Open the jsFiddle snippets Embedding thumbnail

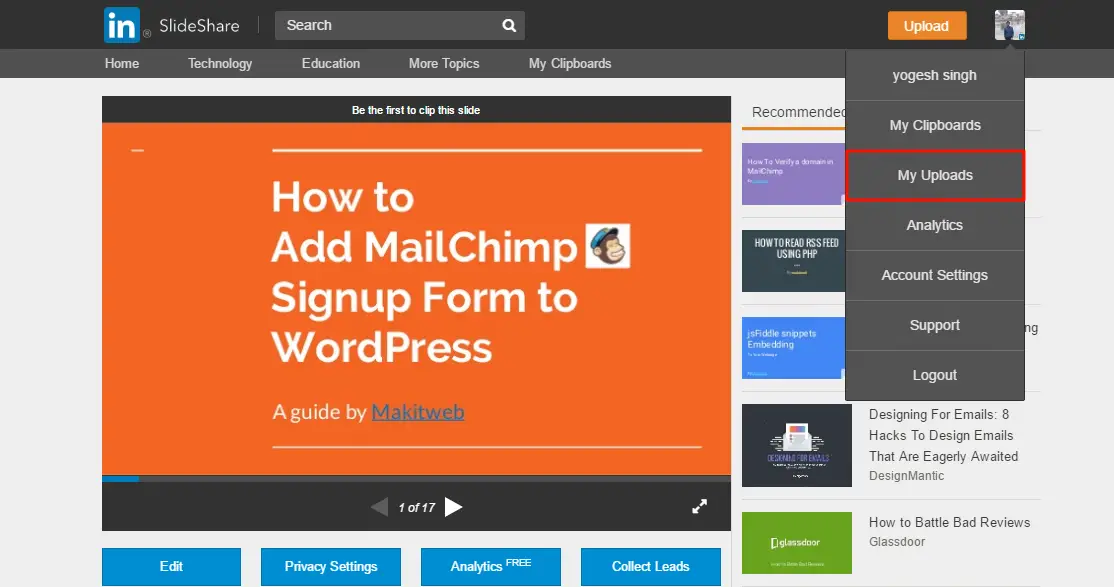794,348
